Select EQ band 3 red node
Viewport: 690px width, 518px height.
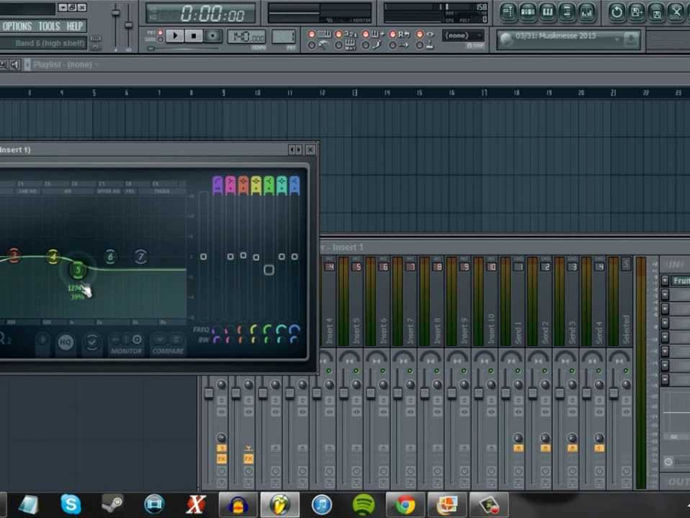14,255
